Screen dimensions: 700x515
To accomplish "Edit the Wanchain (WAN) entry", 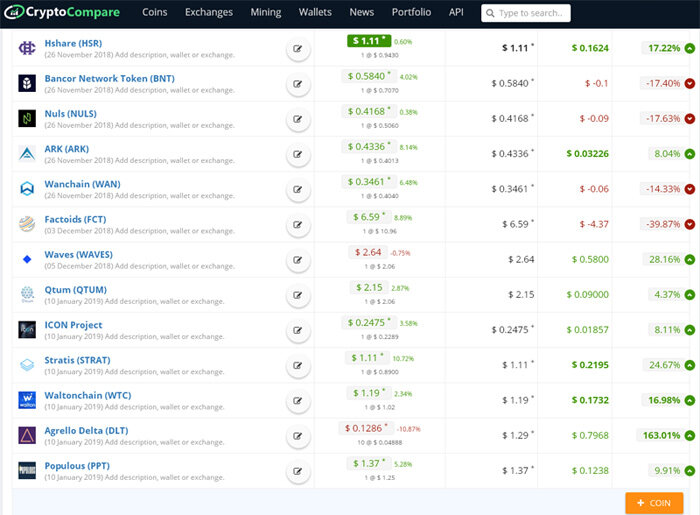I will click(x=298, y=190).
